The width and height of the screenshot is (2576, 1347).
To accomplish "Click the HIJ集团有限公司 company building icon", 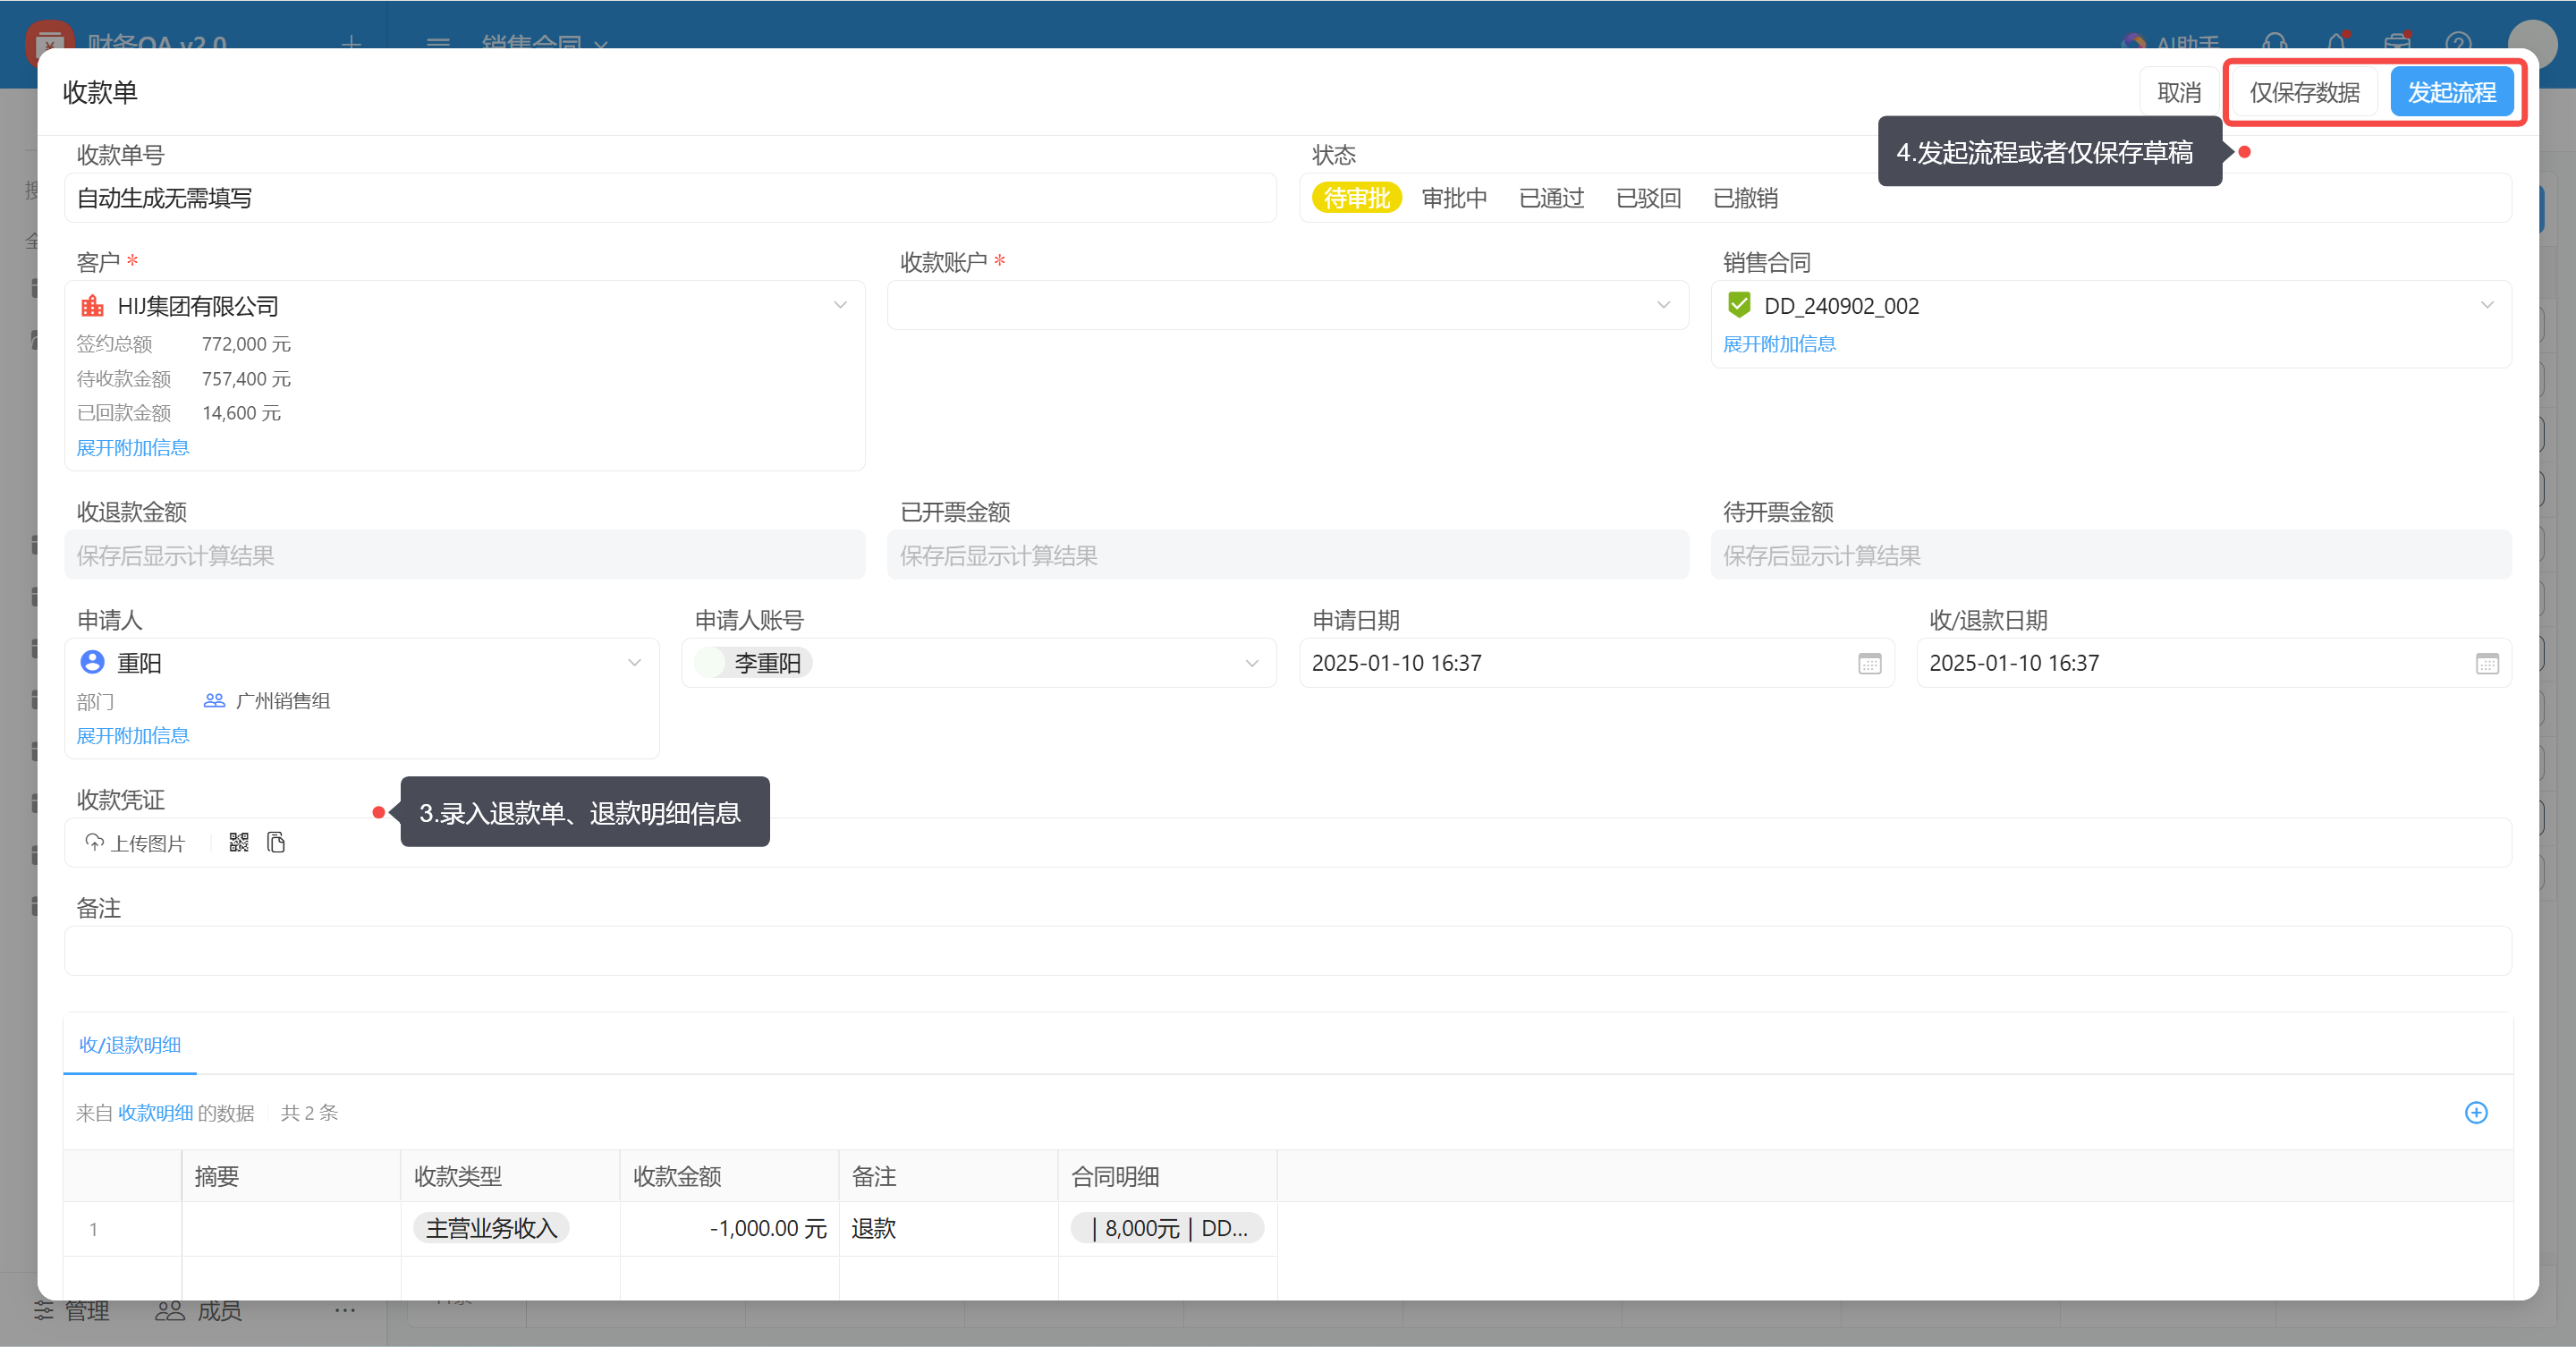I will [92, 305].
